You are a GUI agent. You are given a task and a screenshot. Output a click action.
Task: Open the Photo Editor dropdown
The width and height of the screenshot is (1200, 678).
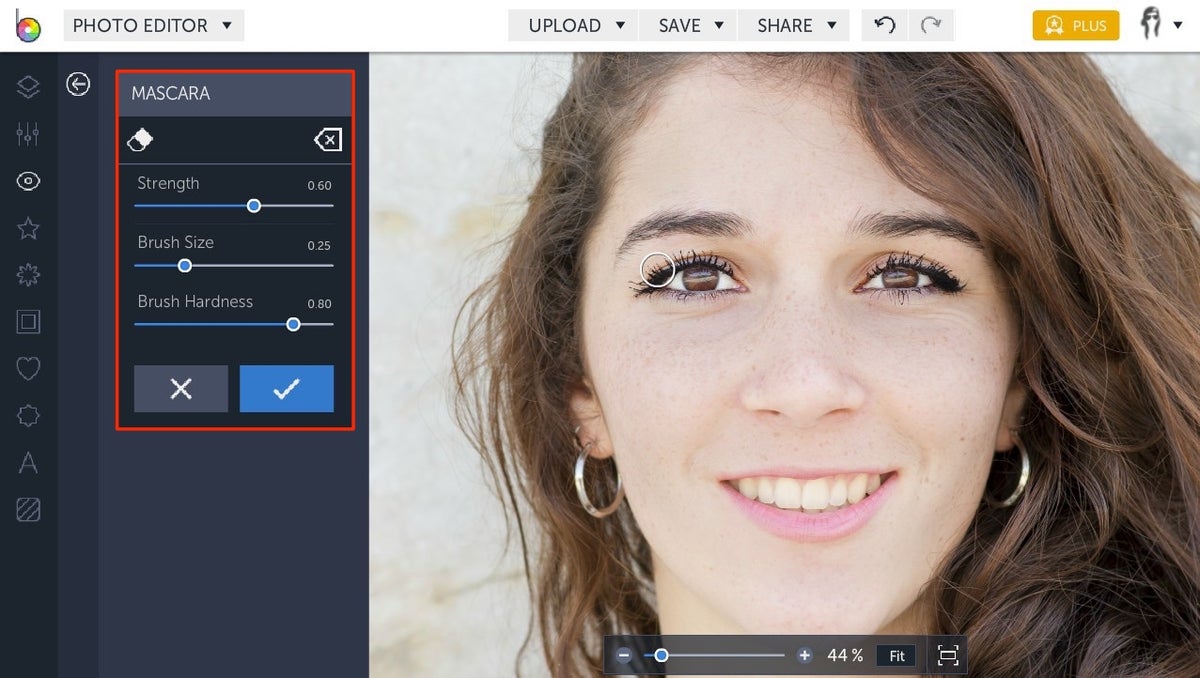tap(153, 25)
